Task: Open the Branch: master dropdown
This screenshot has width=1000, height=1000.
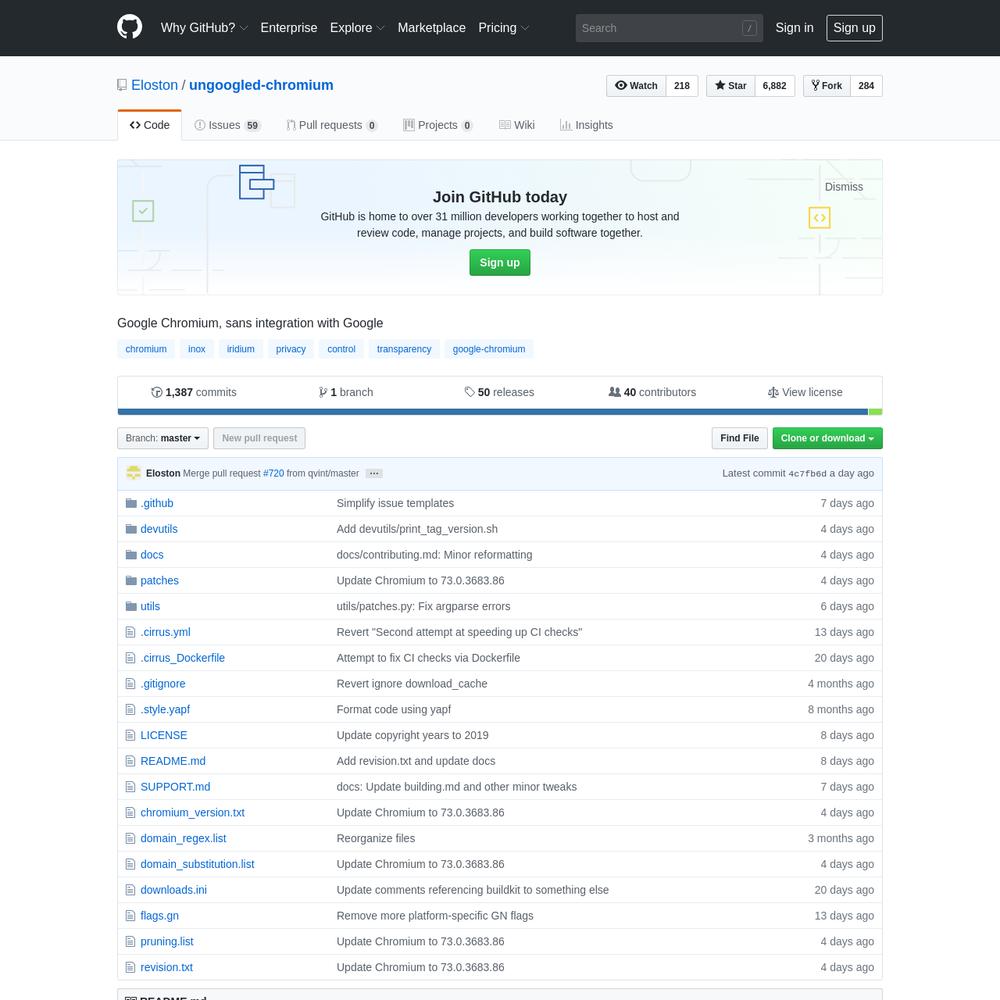Action: tap(163, 438)
